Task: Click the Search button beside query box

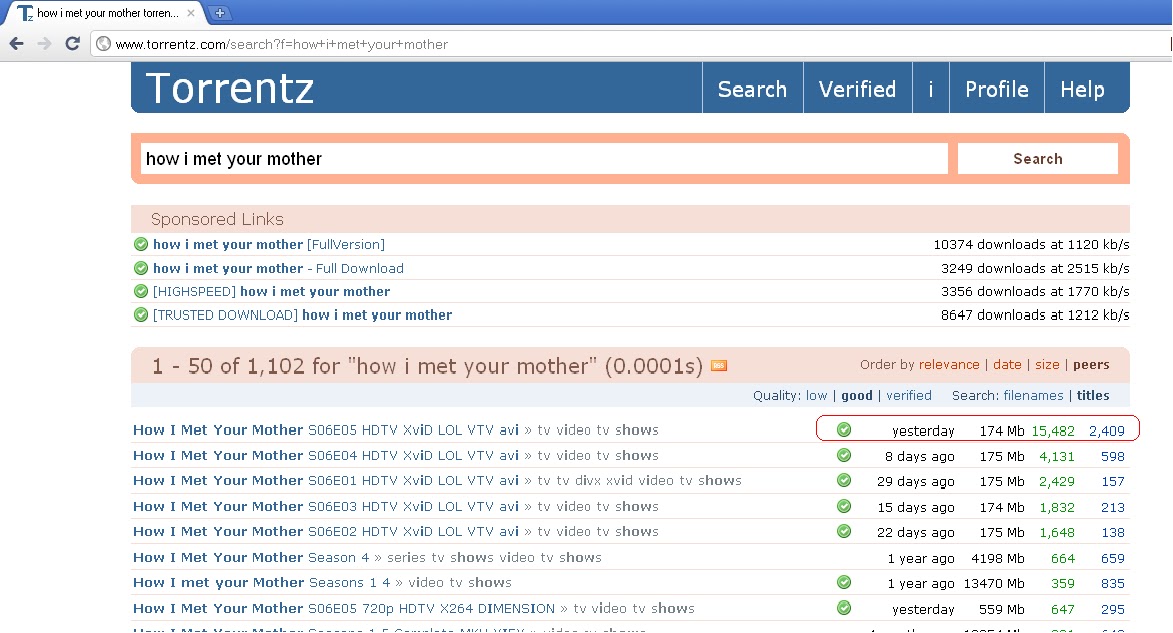Action: (1038, 159)
